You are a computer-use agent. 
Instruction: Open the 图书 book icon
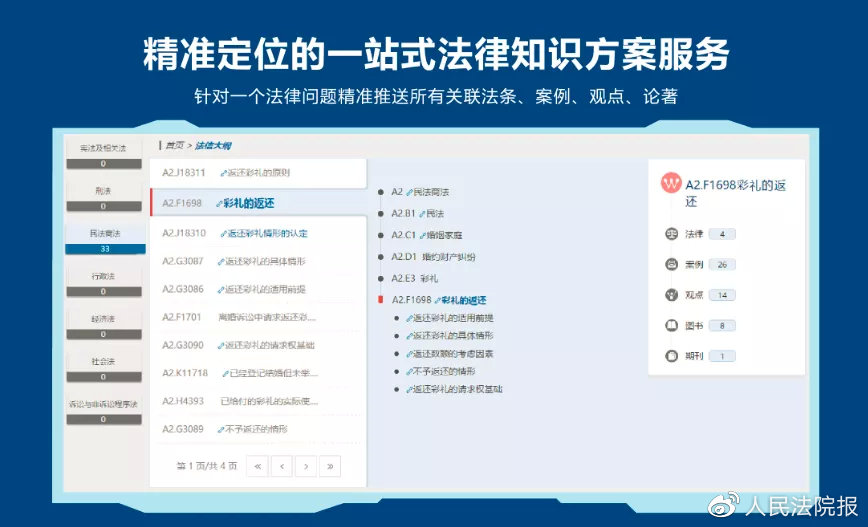pyautogui.click(x=671, y=326)
